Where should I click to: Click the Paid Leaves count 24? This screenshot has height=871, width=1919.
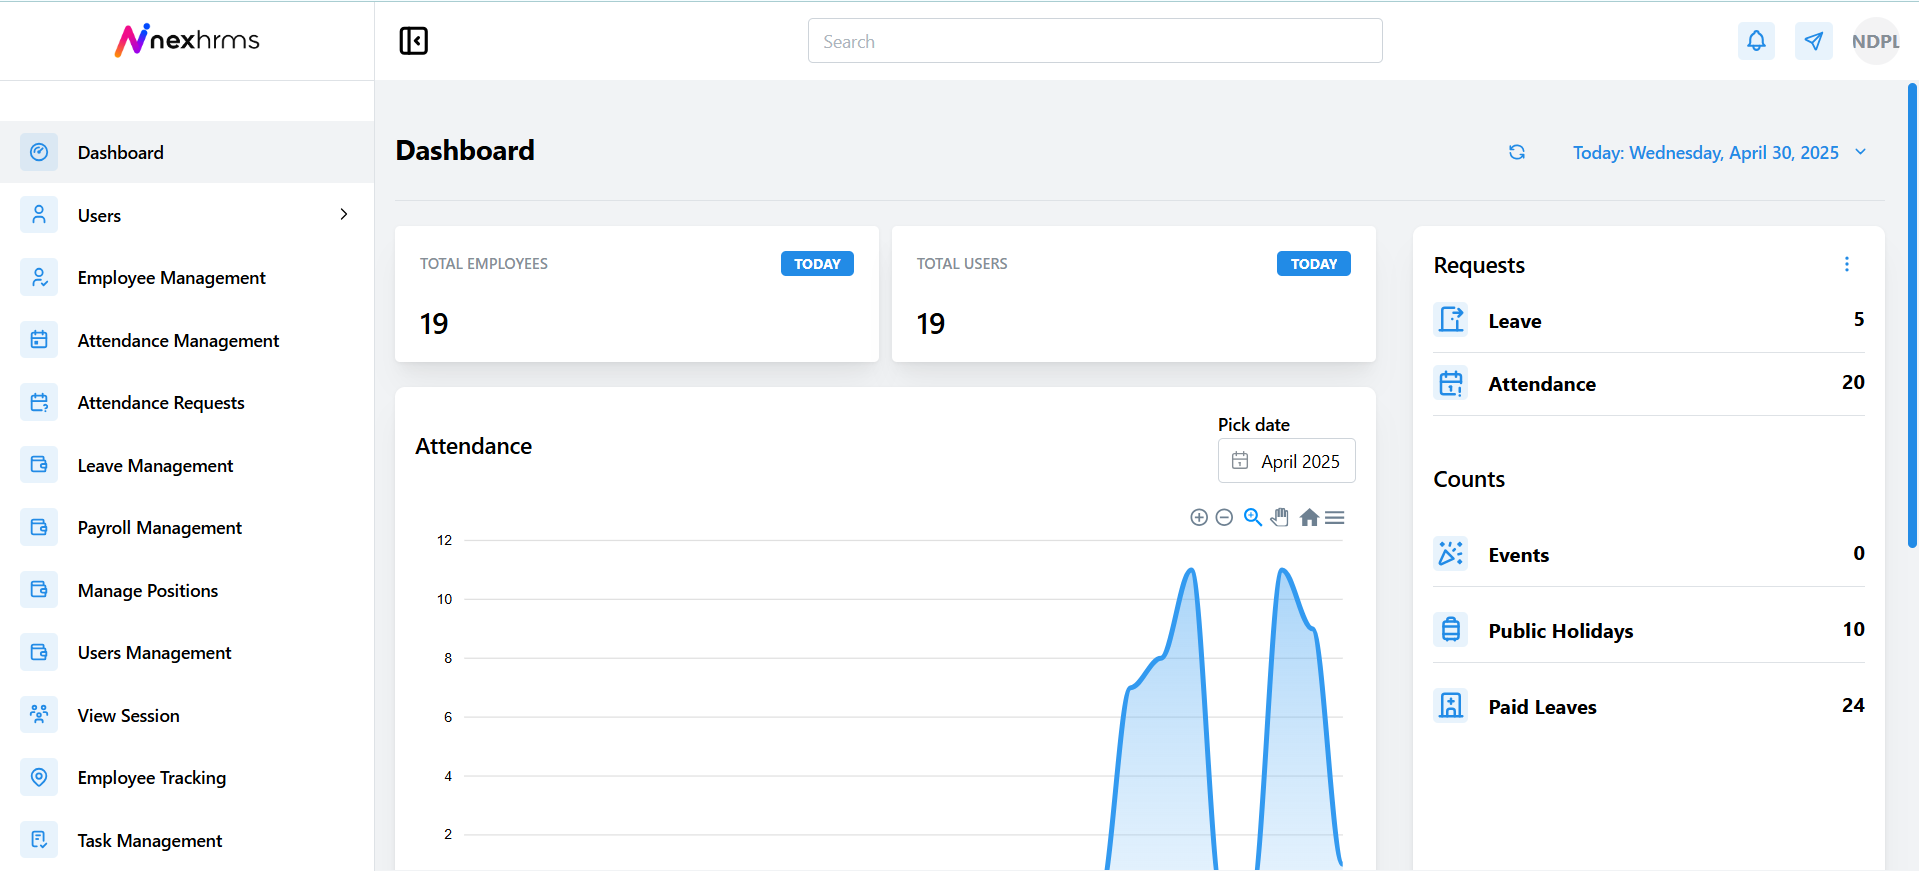pos(1853,705)
